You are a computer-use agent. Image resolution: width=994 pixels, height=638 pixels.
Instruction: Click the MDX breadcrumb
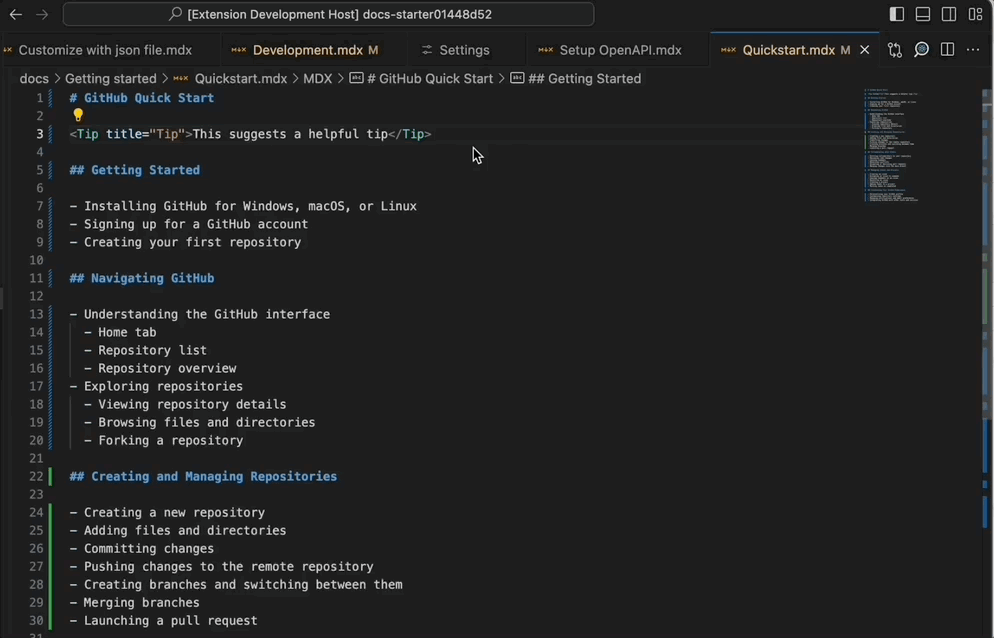318,79
